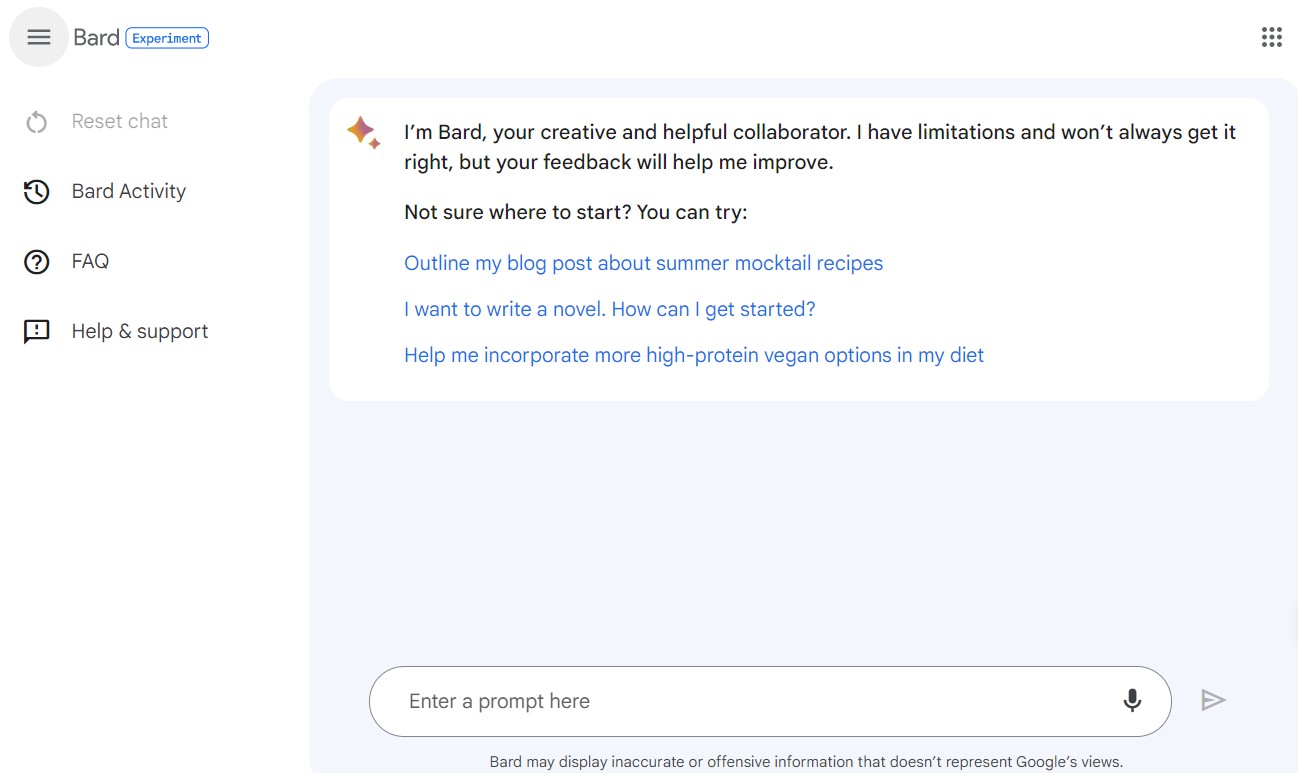Click the Experiment badge beside Bard
The image size is (1298, 773).
tap(167, 38)
